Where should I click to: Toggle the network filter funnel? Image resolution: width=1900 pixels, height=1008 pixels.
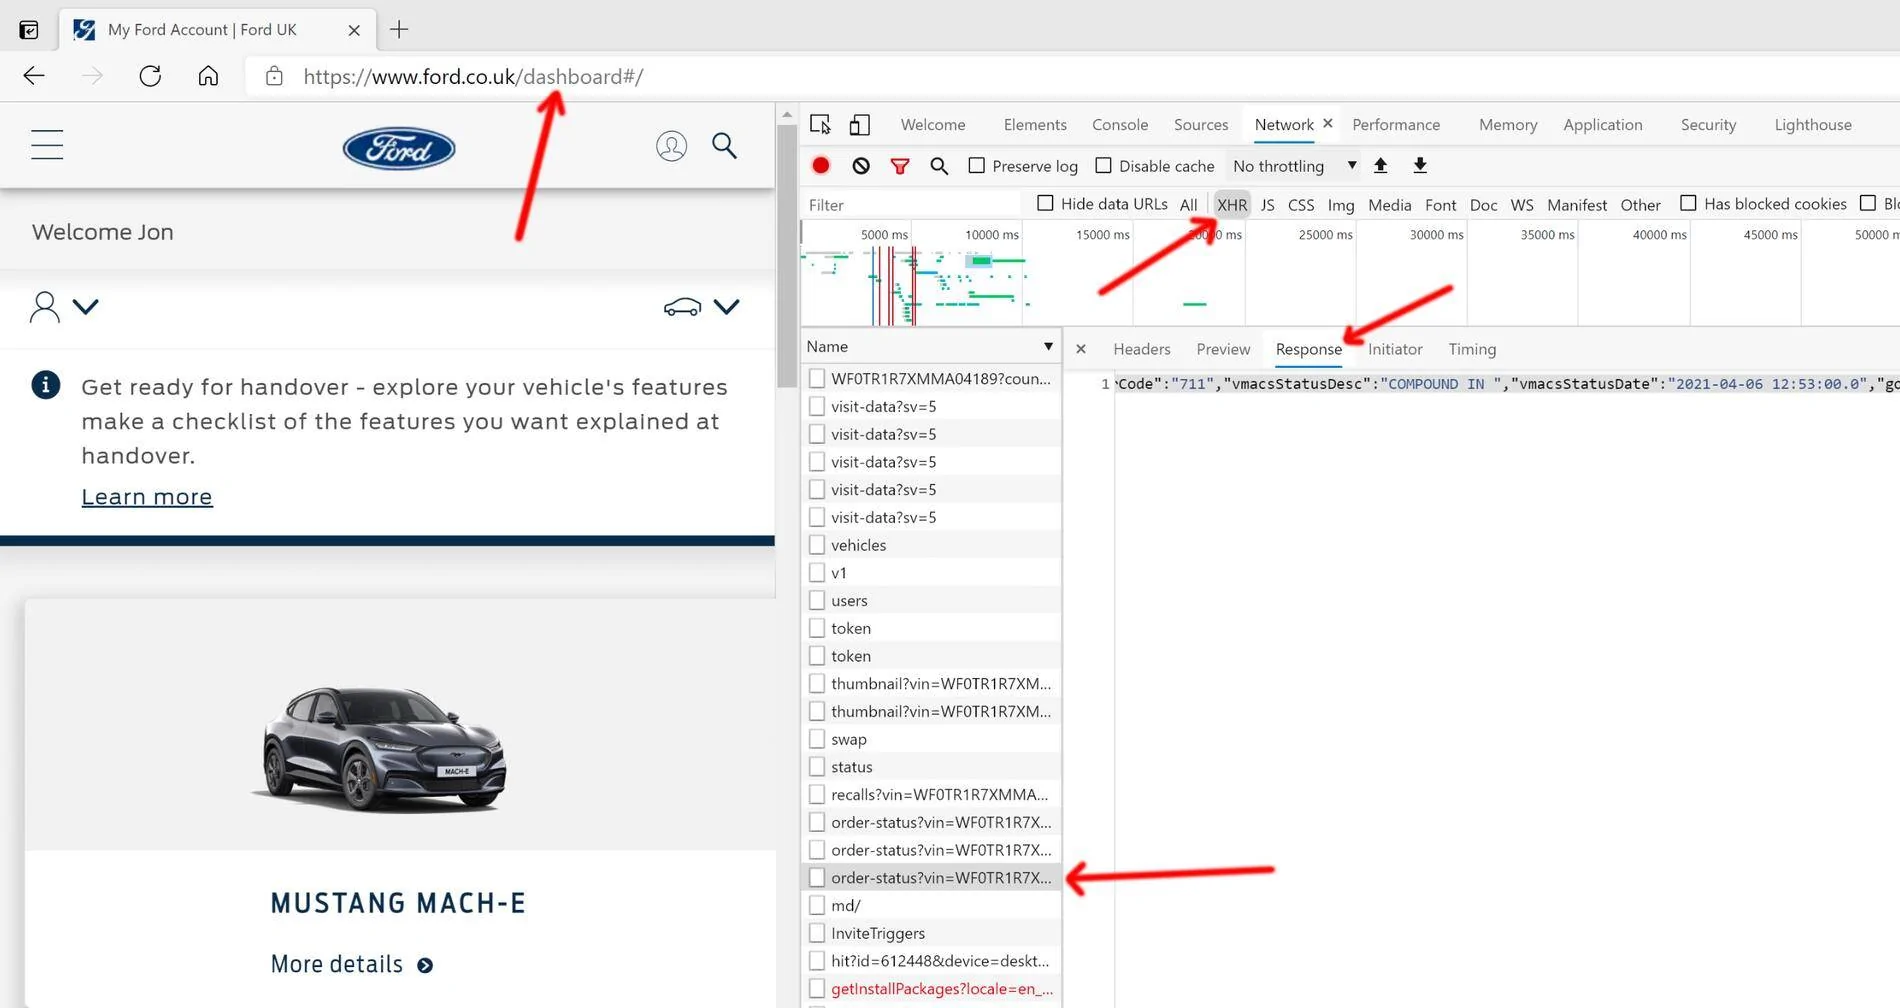[x=900, y=166]
